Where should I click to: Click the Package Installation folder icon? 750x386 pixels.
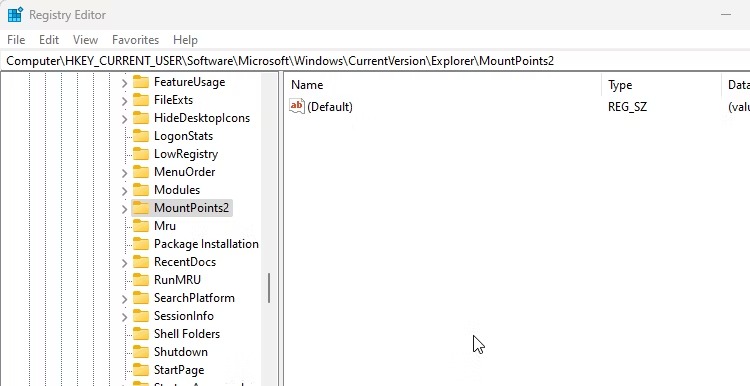(x=141, y=244)
